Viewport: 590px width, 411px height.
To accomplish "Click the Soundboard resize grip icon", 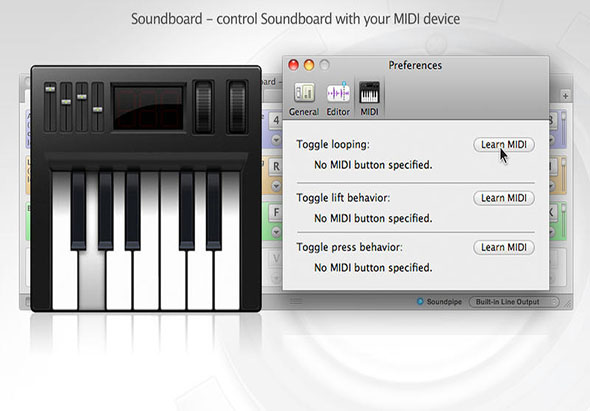I will (x=567, y=304).
